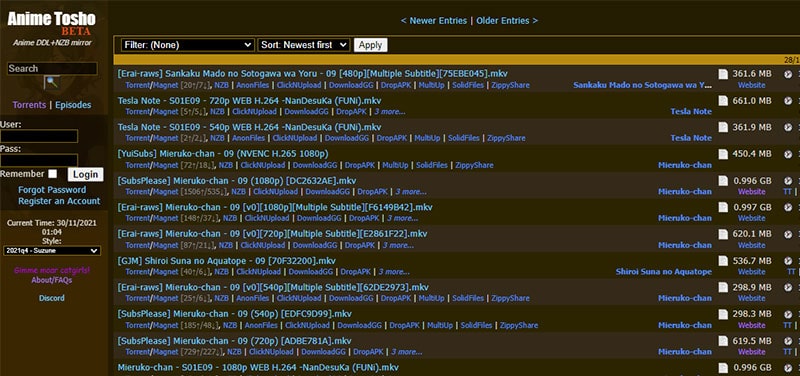Click clock icon in Sankaku Mado 480p row

pos(788,74)
